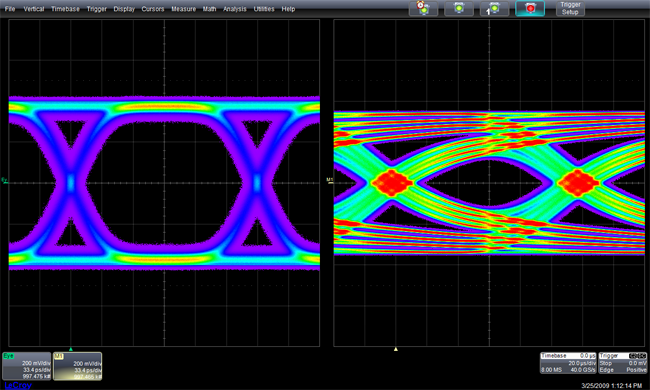Open the Eye trace descriptor box
The image size is (650, 390).
tap(27, 366)
